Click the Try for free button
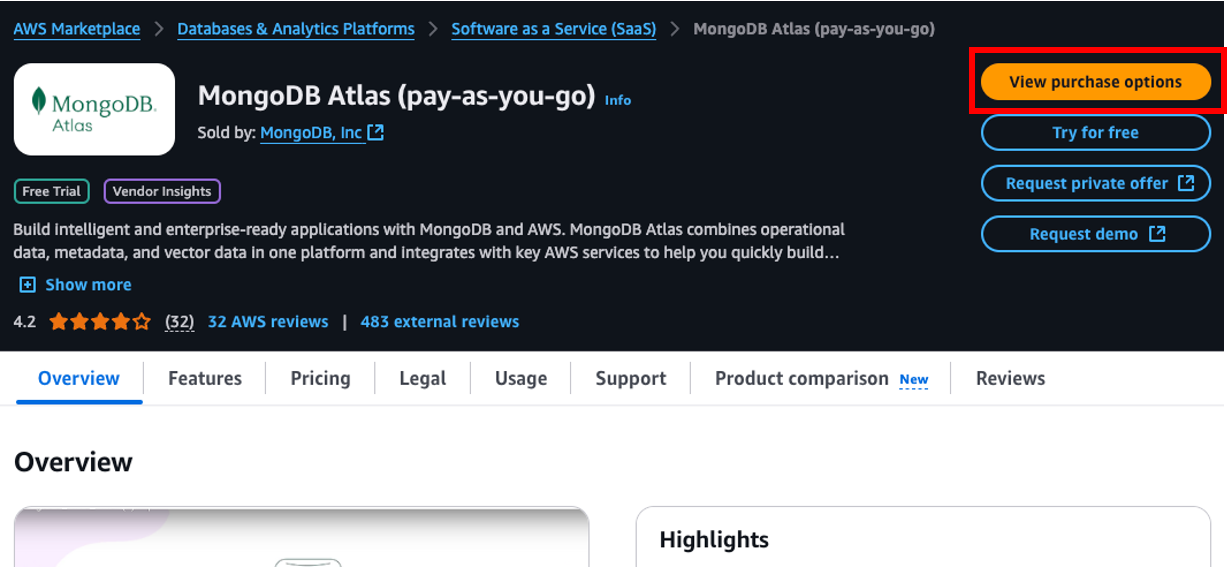 (x=1096, y=133)
